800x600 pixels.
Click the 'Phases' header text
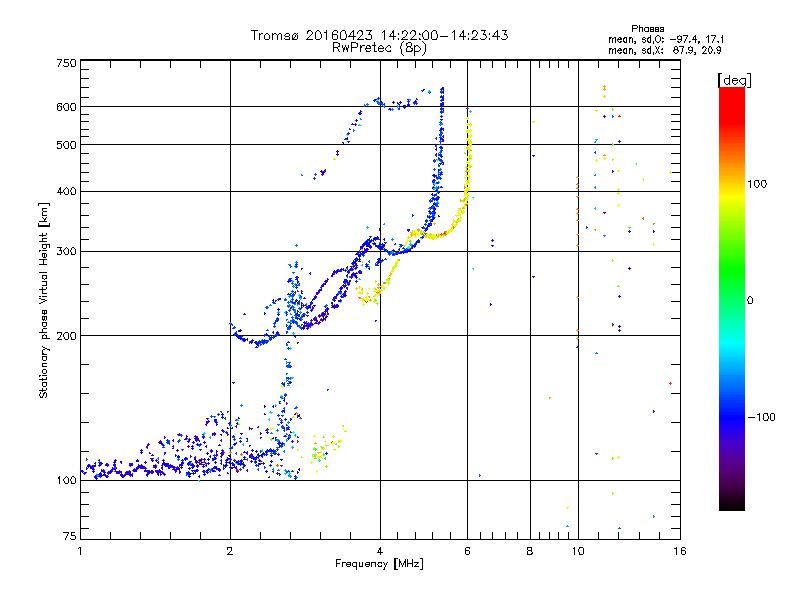647,29
